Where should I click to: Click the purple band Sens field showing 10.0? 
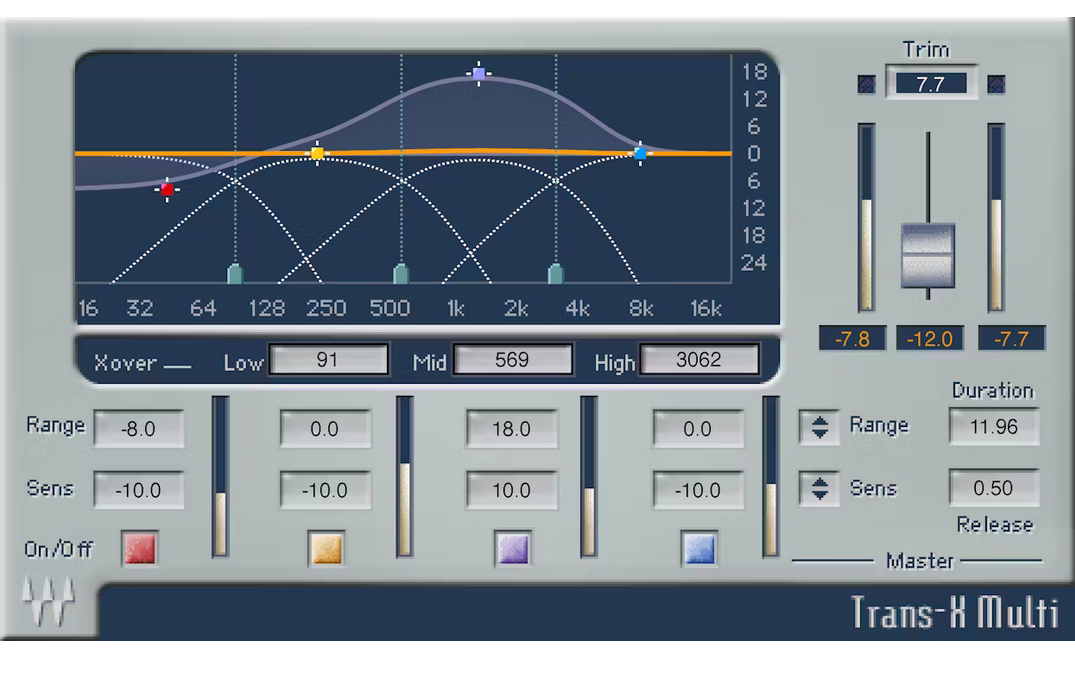(512, 490)
